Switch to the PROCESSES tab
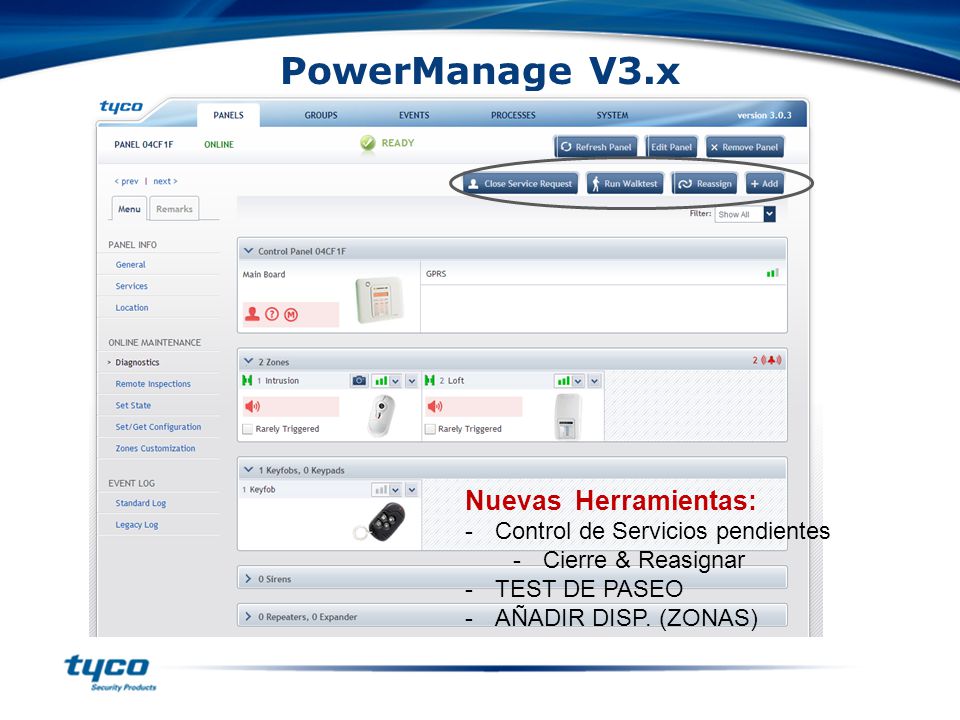The height and width of the screenshot is (720, 960). coord(513,115)
